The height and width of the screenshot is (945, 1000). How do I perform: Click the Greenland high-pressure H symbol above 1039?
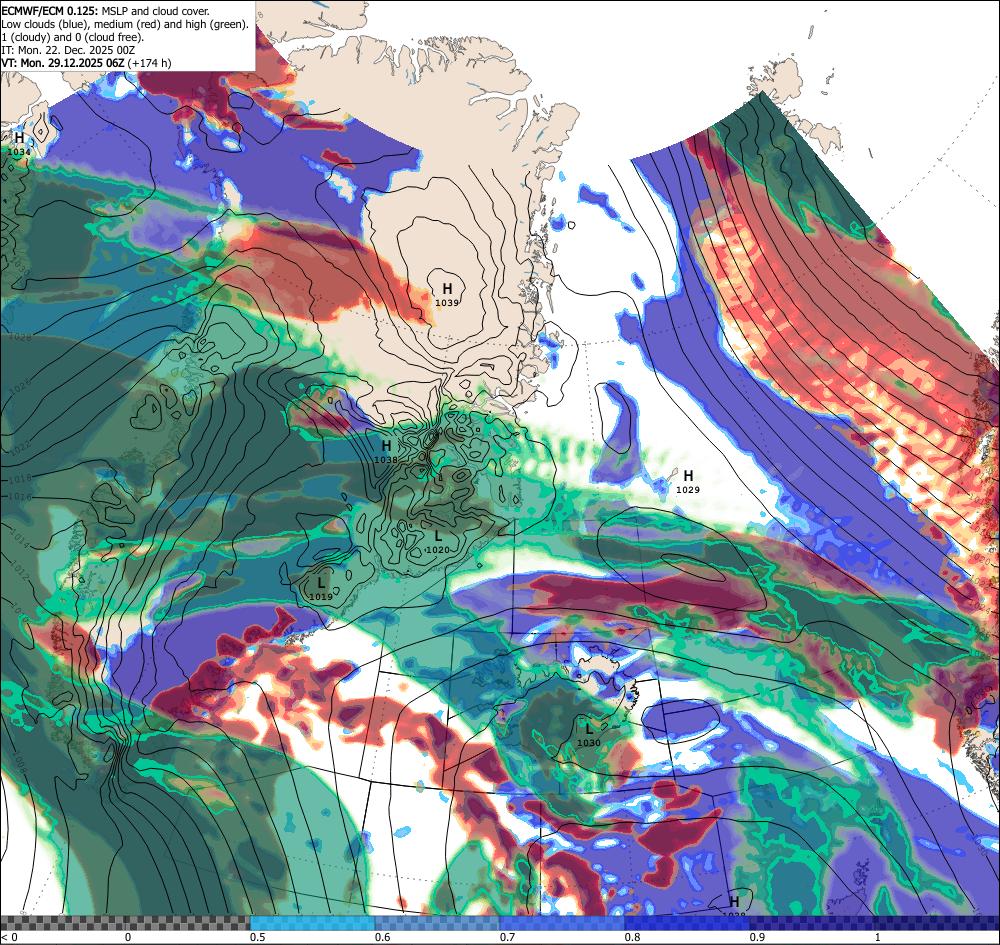coord(447,290)
